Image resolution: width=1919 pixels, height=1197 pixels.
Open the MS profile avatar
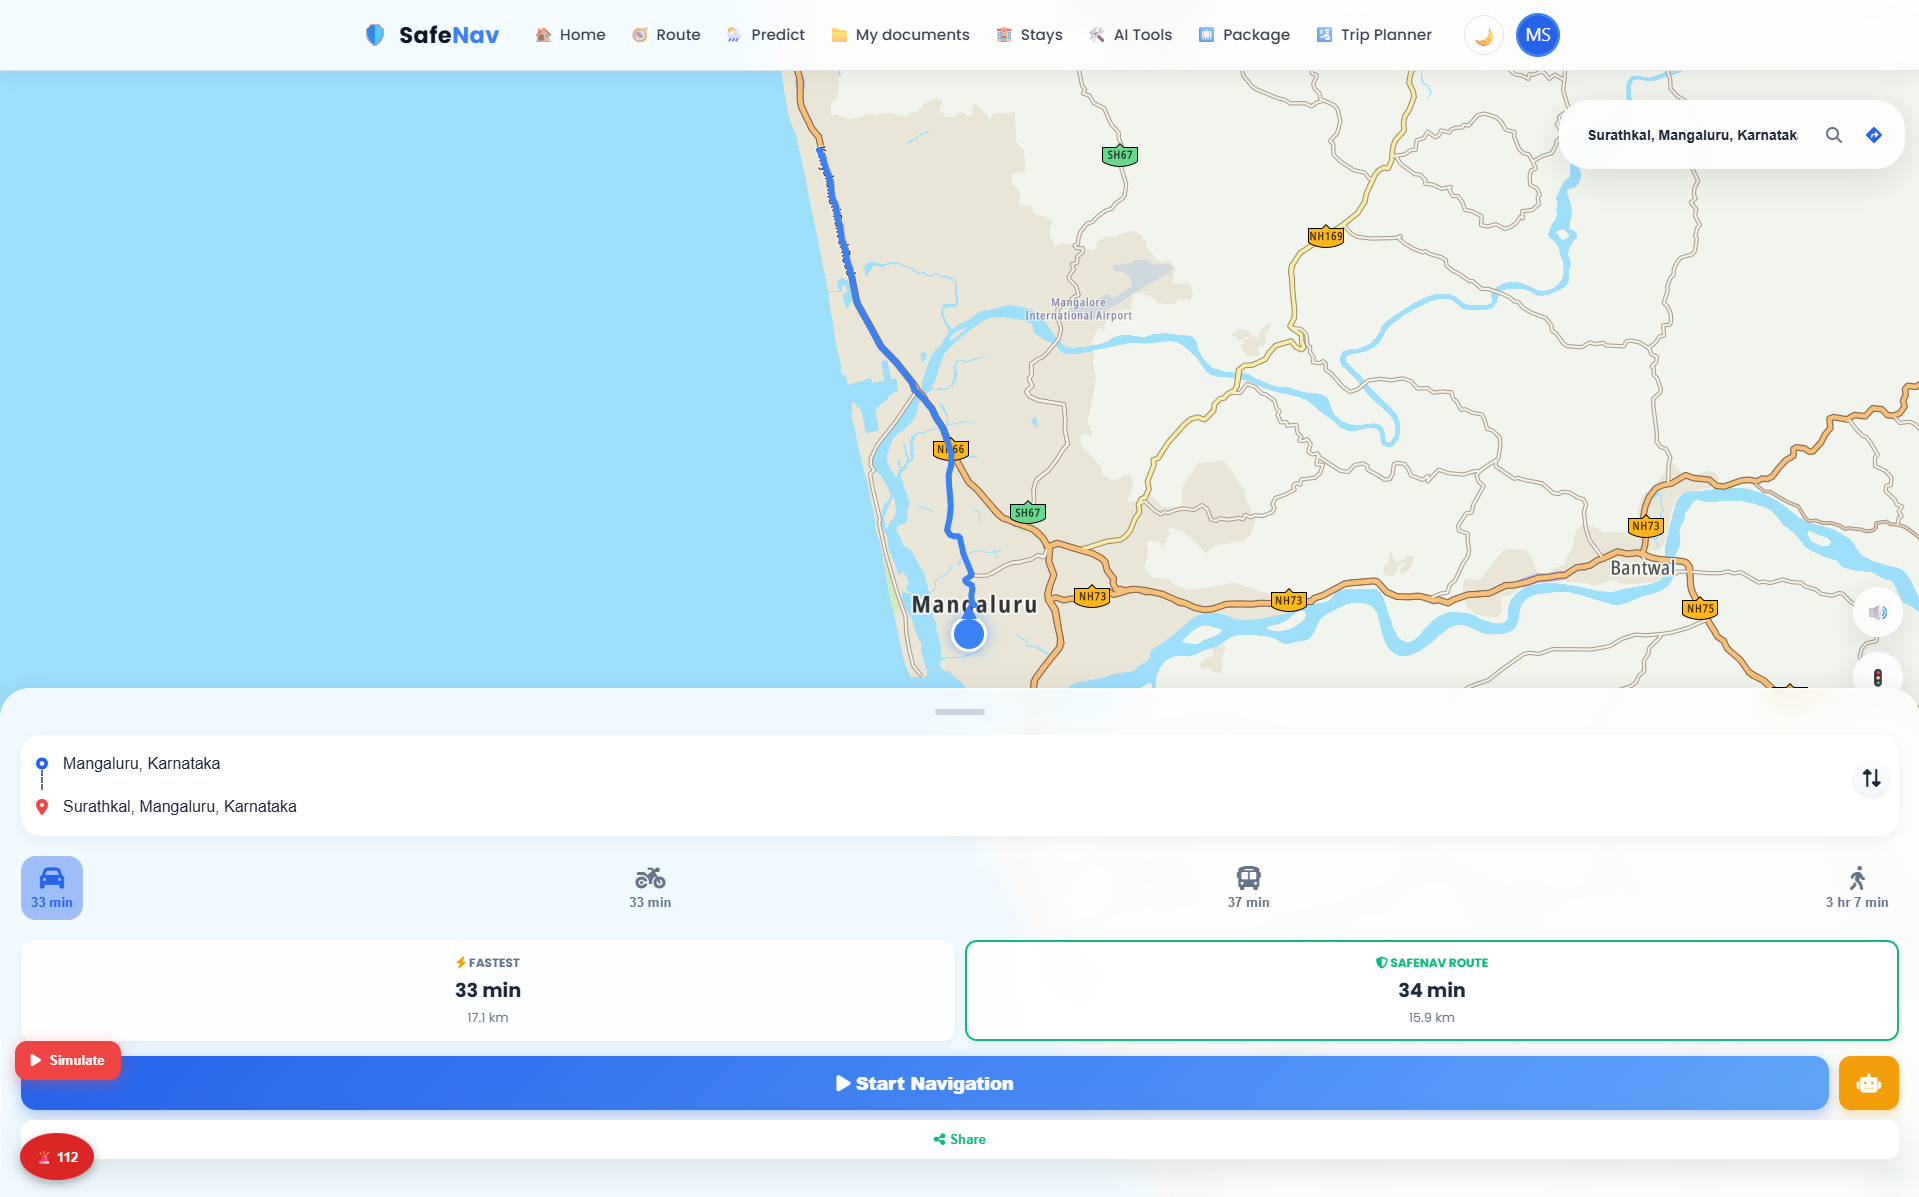(1538, 35)
